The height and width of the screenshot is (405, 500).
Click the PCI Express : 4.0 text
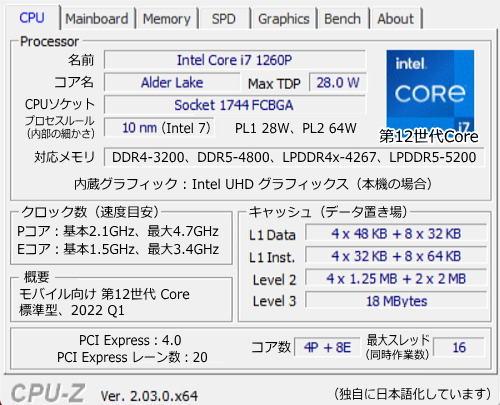[x=130, y=340]
